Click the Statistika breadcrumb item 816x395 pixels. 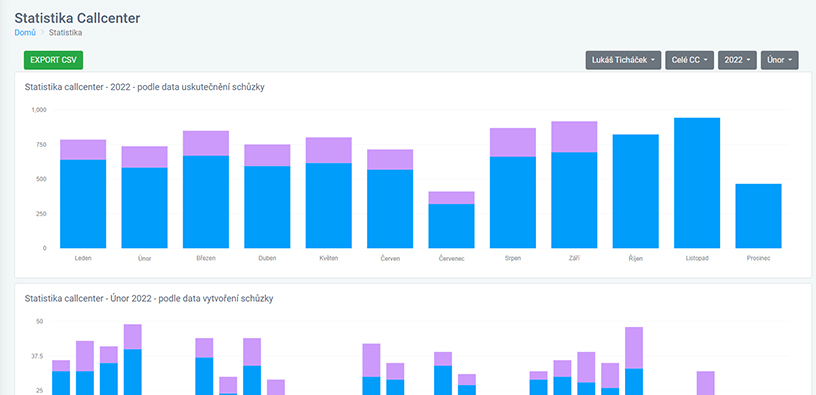66,32
